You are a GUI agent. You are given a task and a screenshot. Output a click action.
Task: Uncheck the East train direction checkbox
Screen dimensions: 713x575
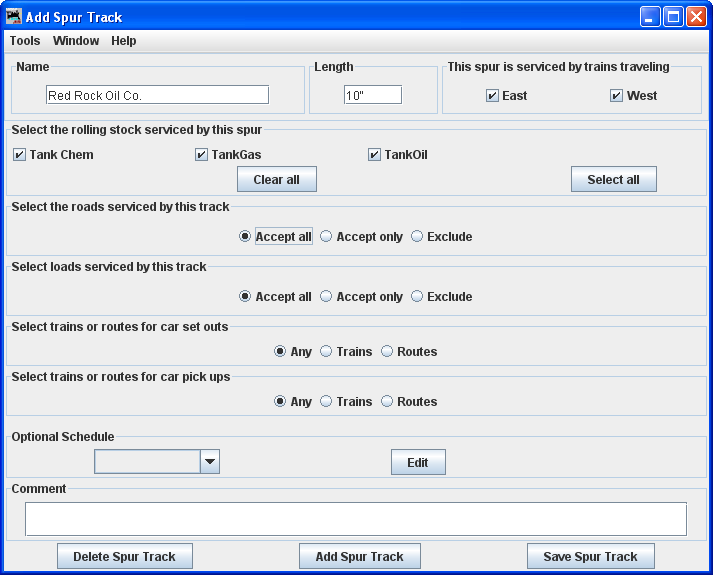click(492, 96)
